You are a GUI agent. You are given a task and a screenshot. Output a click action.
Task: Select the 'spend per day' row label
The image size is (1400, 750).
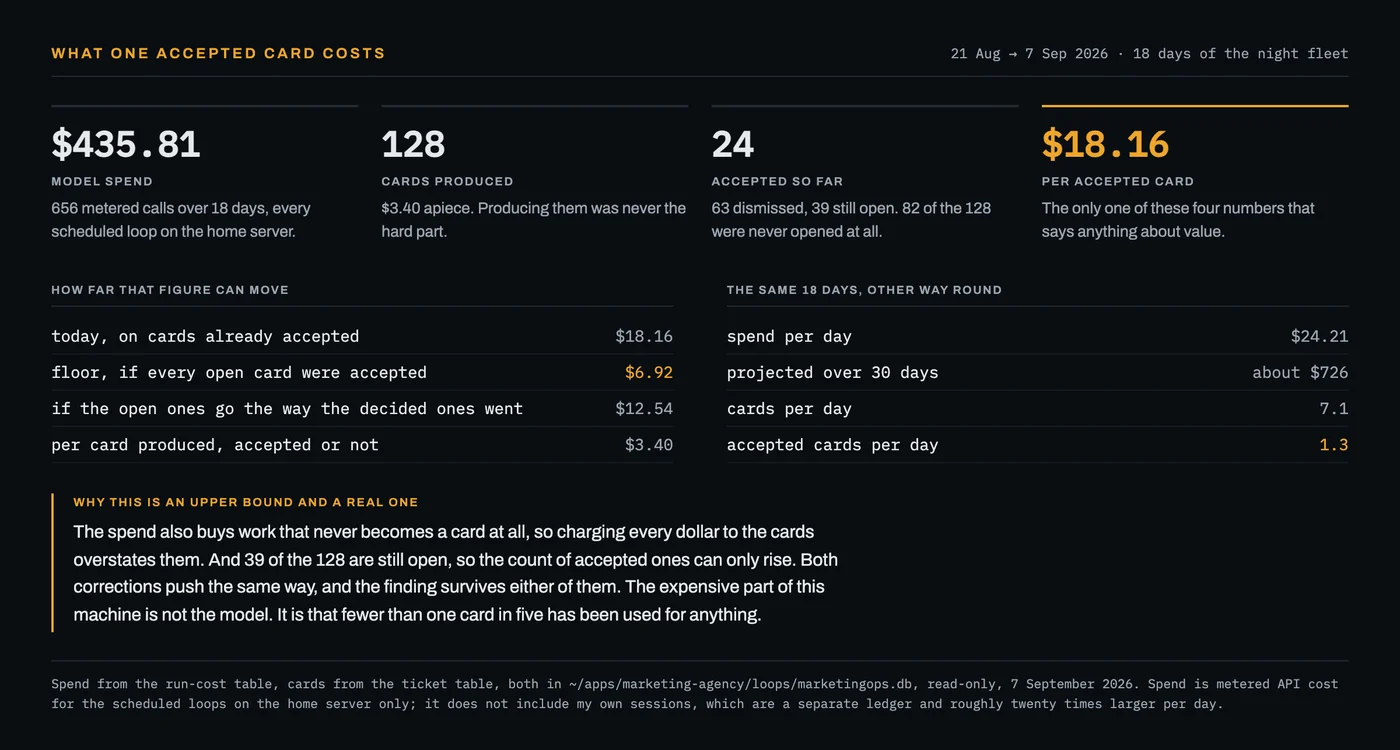(789, 337)
